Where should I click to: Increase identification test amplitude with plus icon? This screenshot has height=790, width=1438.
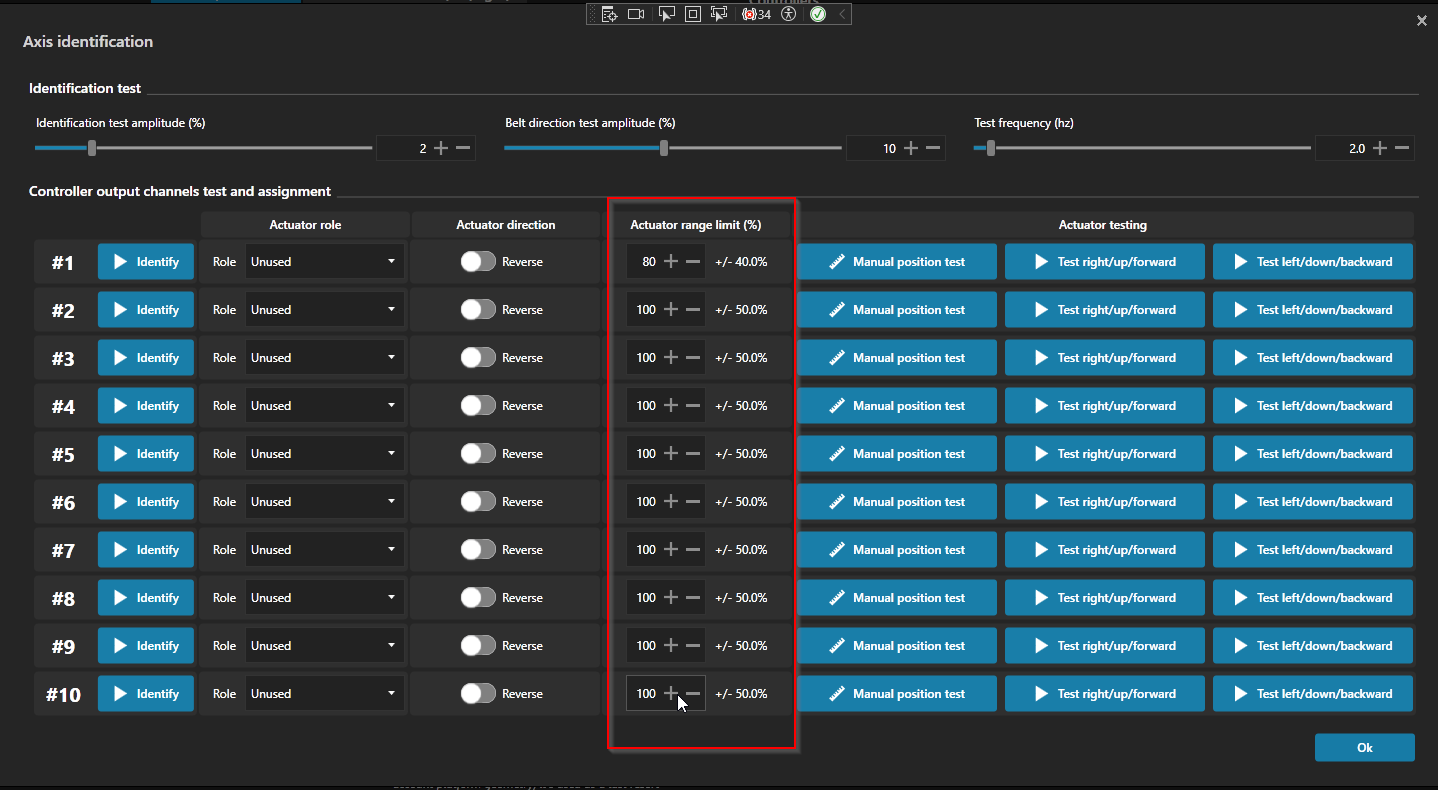coord(441,148)
